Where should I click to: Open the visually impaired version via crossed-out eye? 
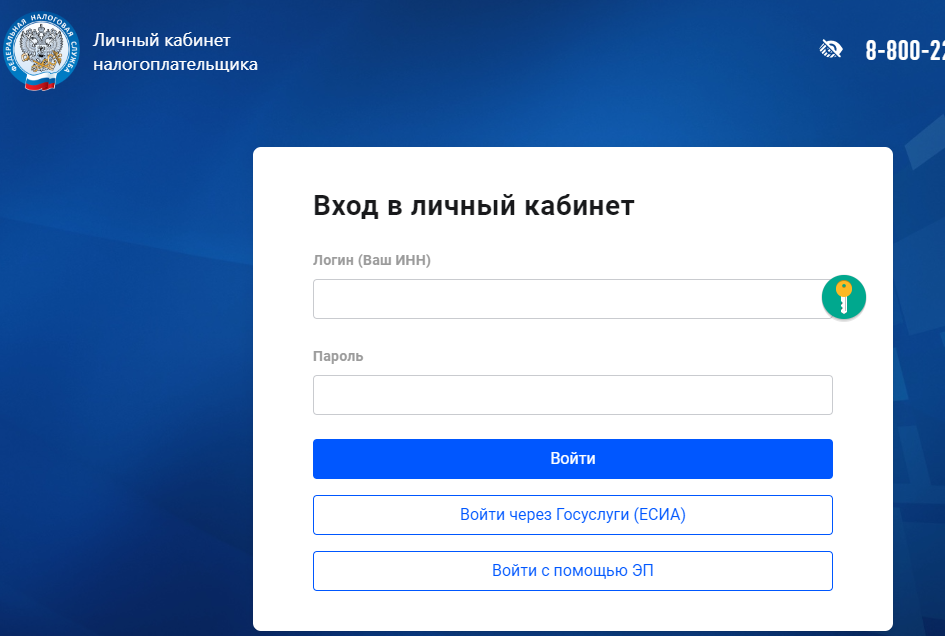point(830,49)
